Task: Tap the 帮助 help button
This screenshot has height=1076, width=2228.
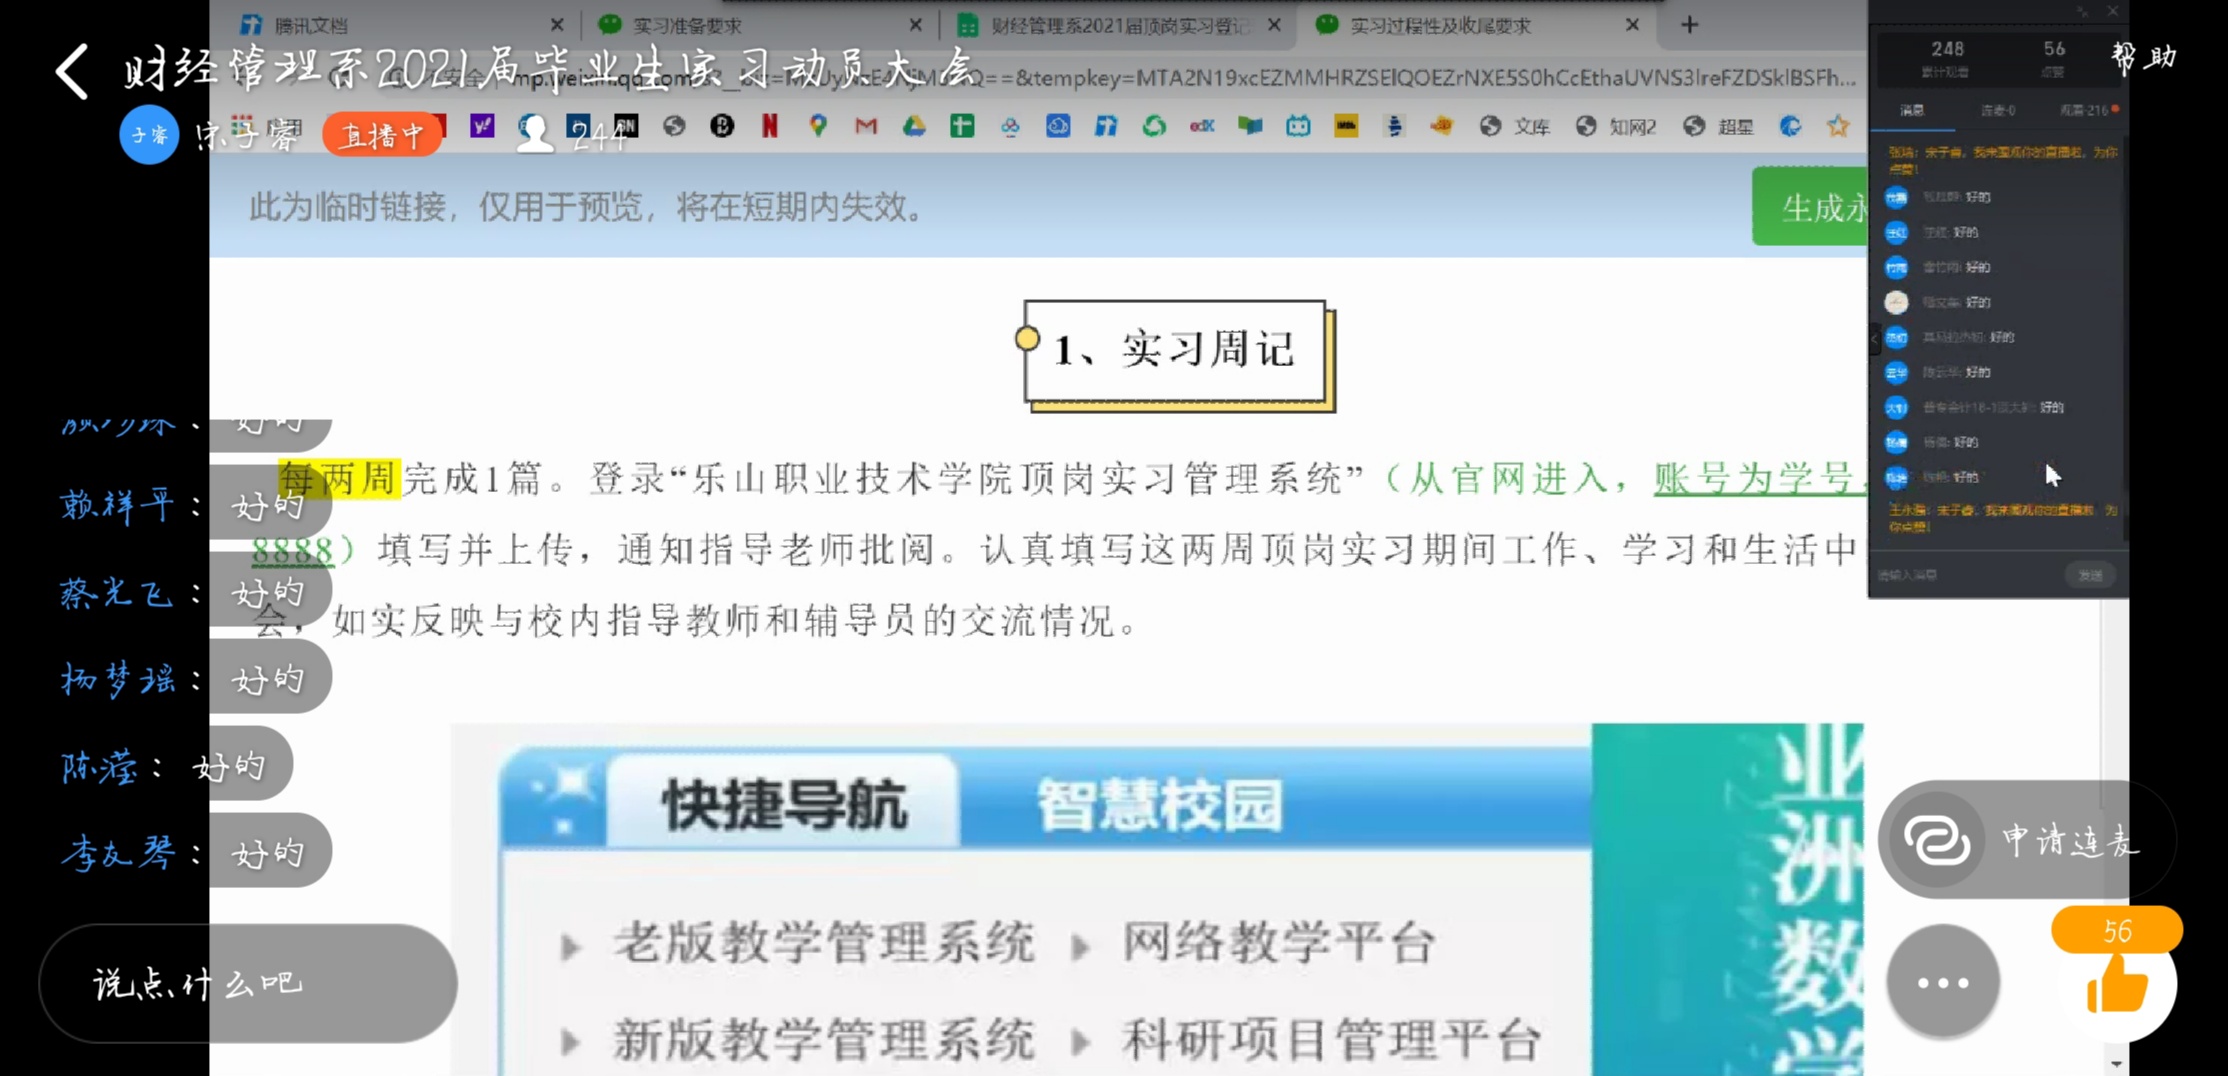Action: tap(2143, 57)
